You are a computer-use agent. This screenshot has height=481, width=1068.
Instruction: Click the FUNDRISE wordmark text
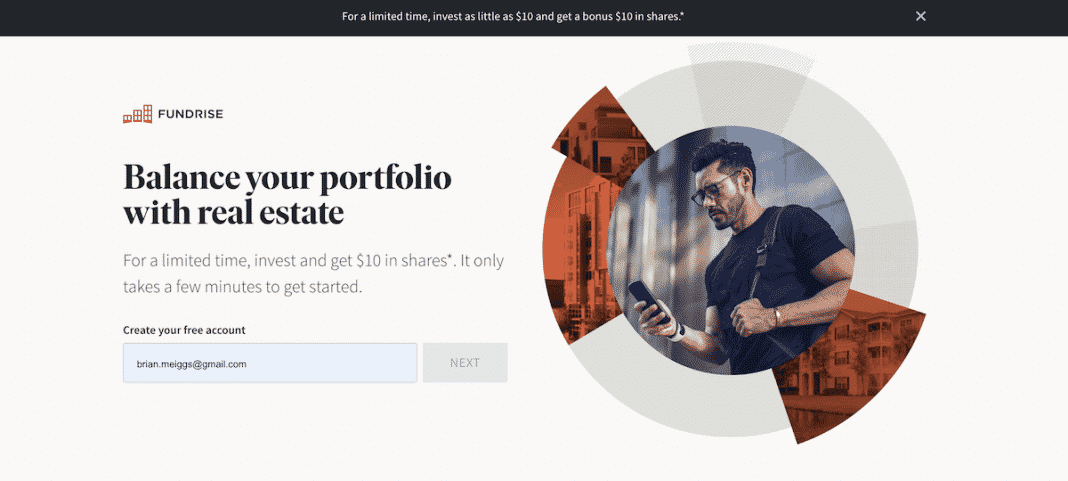click(190, 114)
